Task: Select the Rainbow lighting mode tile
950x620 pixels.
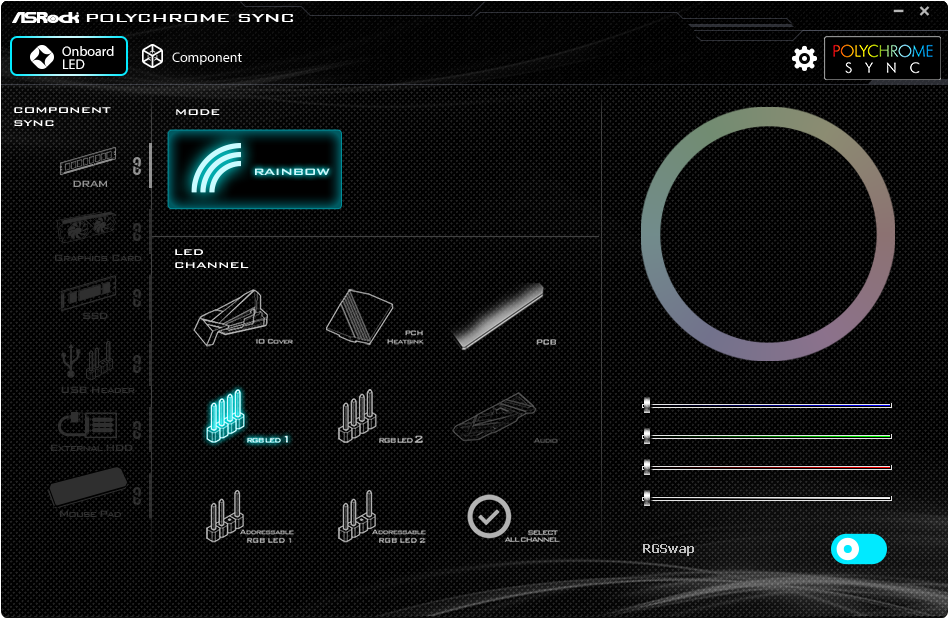Action: [x=254, y=169]
